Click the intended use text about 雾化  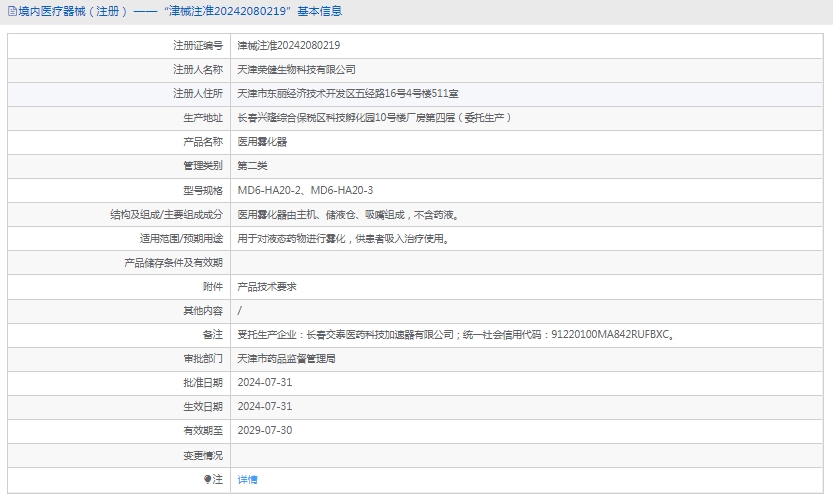click(x=342, y=239)
